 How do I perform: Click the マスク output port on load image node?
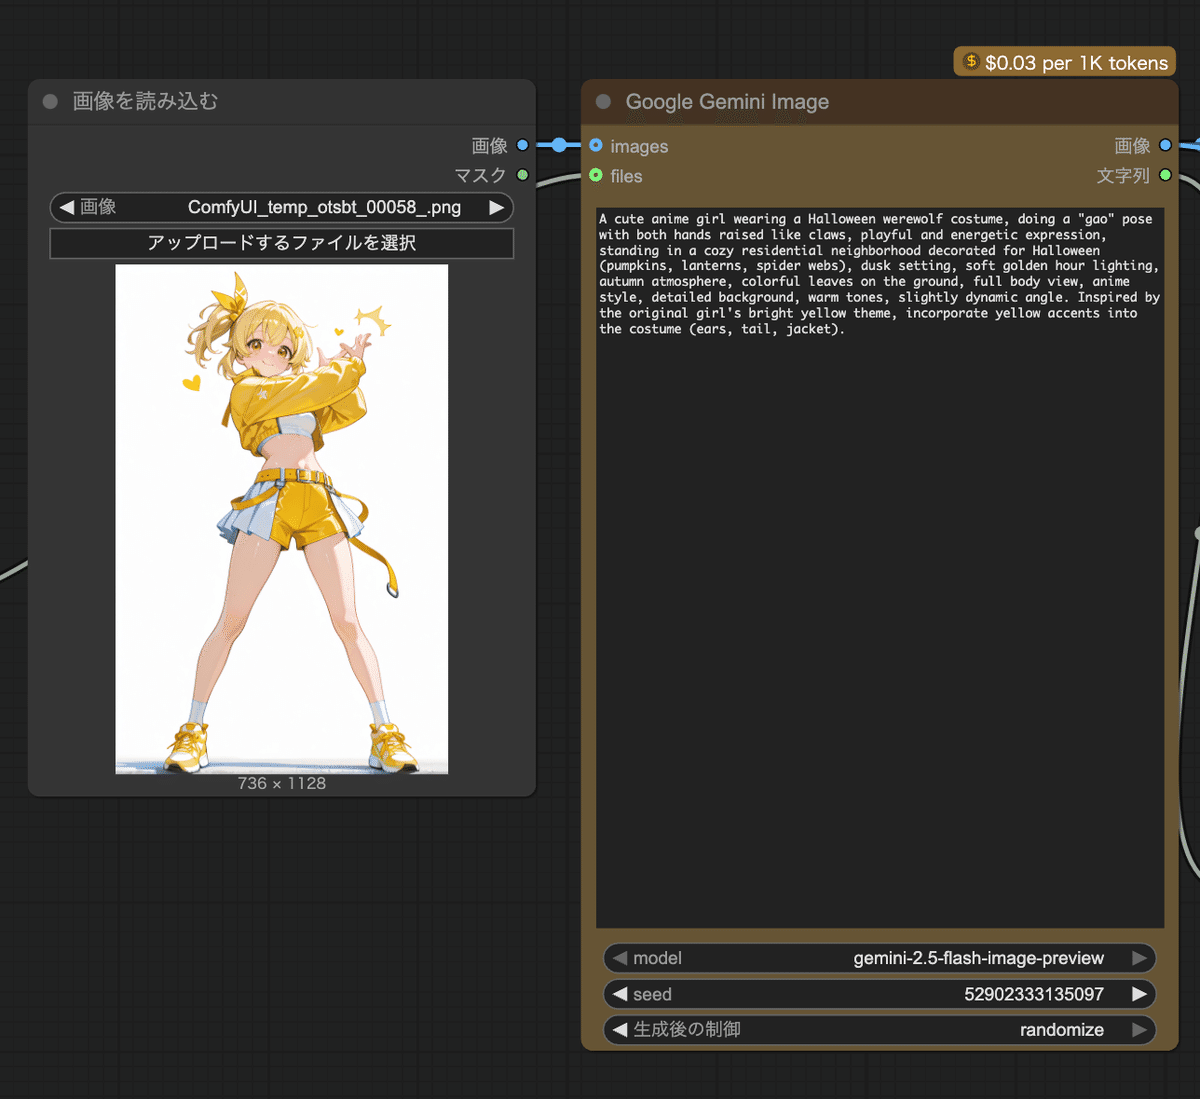pyautogui.click(x=522, y=175)
